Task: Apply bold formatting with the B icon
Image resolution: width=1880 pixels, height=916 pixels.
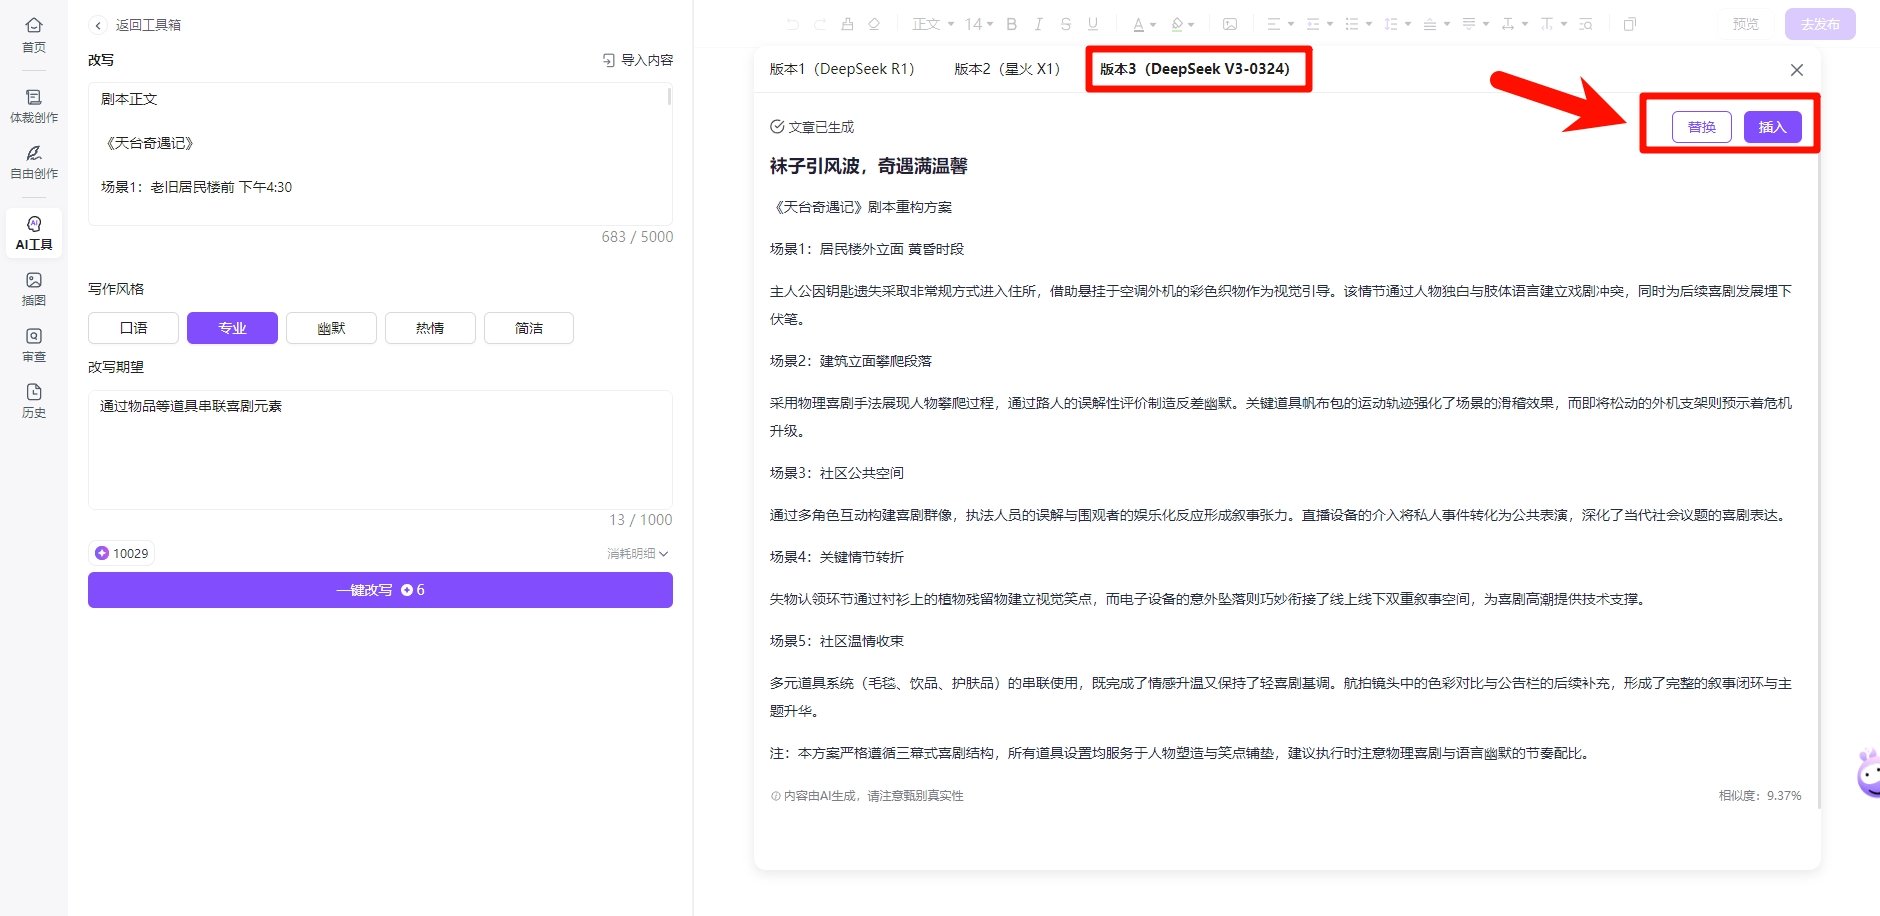Action: [1011, 23]
